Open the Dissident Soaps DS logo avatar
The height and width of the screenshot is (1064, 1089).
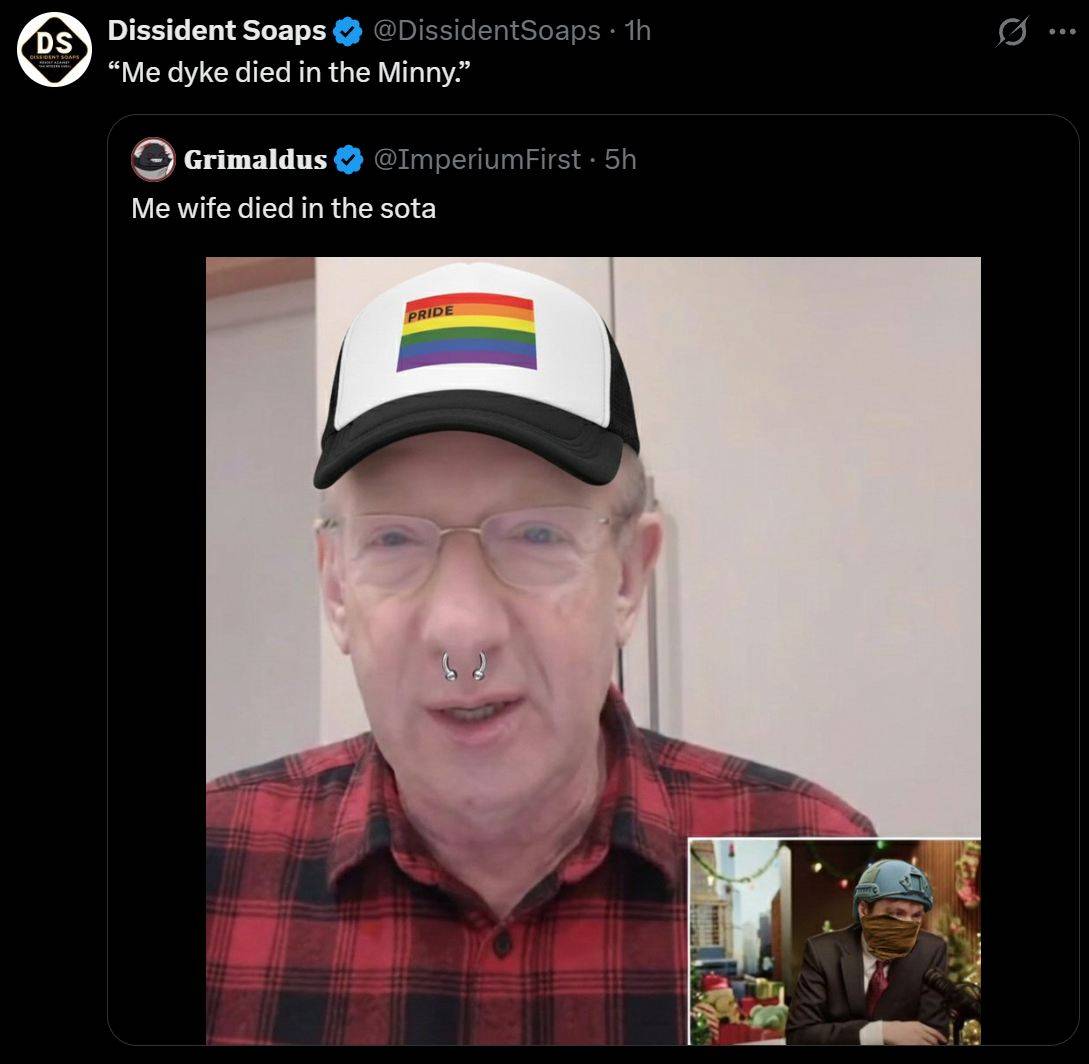(x=54, y=50)
